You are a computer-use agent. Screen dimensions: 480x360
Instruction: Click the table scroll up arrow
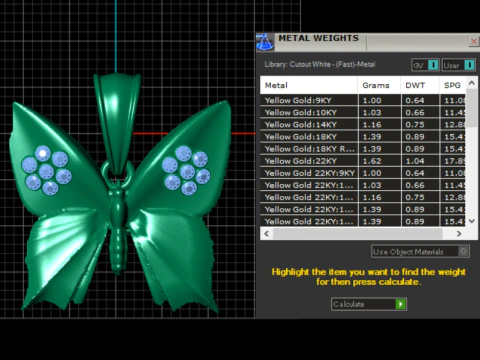coord(472,83)
